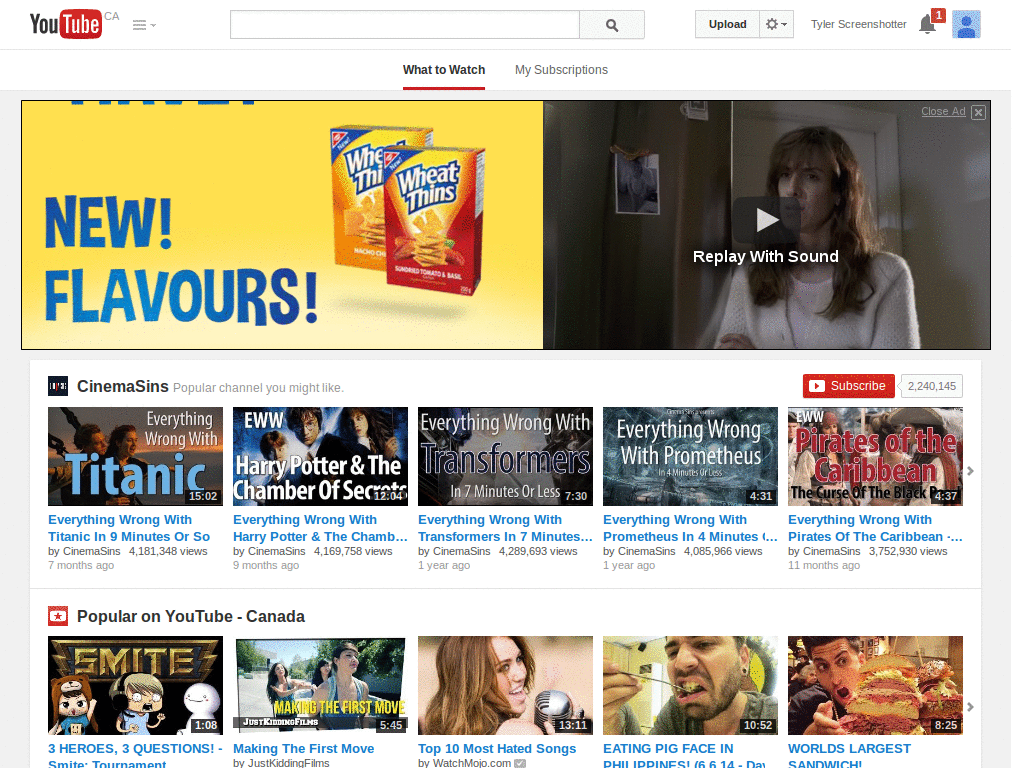
Task: Open Everything Wrong With Titanic title link
Action: [129, 528]
